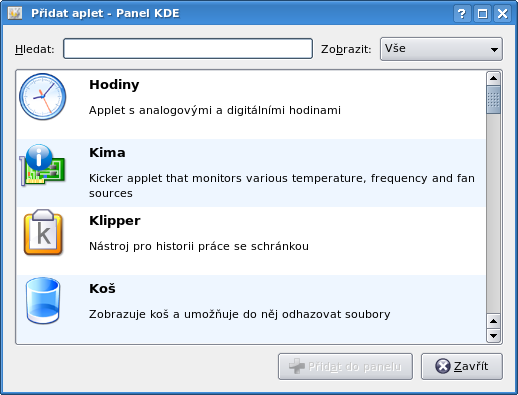Viewport: 518px width, 395px height.
Task: Click the Přidat do panelu button
Action: (345, 367)
